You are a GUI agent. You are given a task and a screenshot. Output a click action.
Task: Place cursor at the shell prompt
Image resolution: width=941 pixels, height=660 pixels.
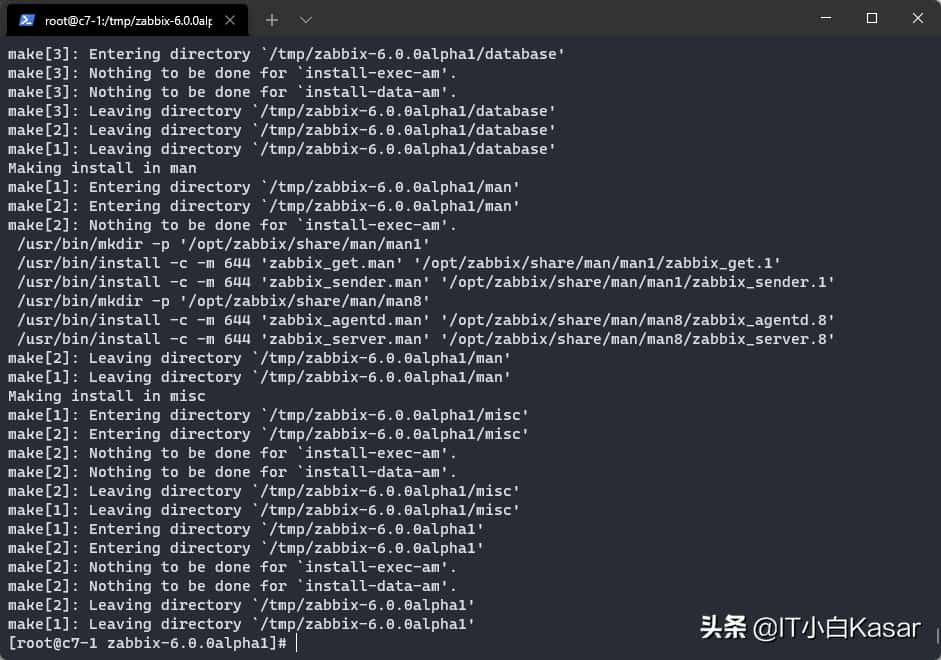click(x=298, y=643)
